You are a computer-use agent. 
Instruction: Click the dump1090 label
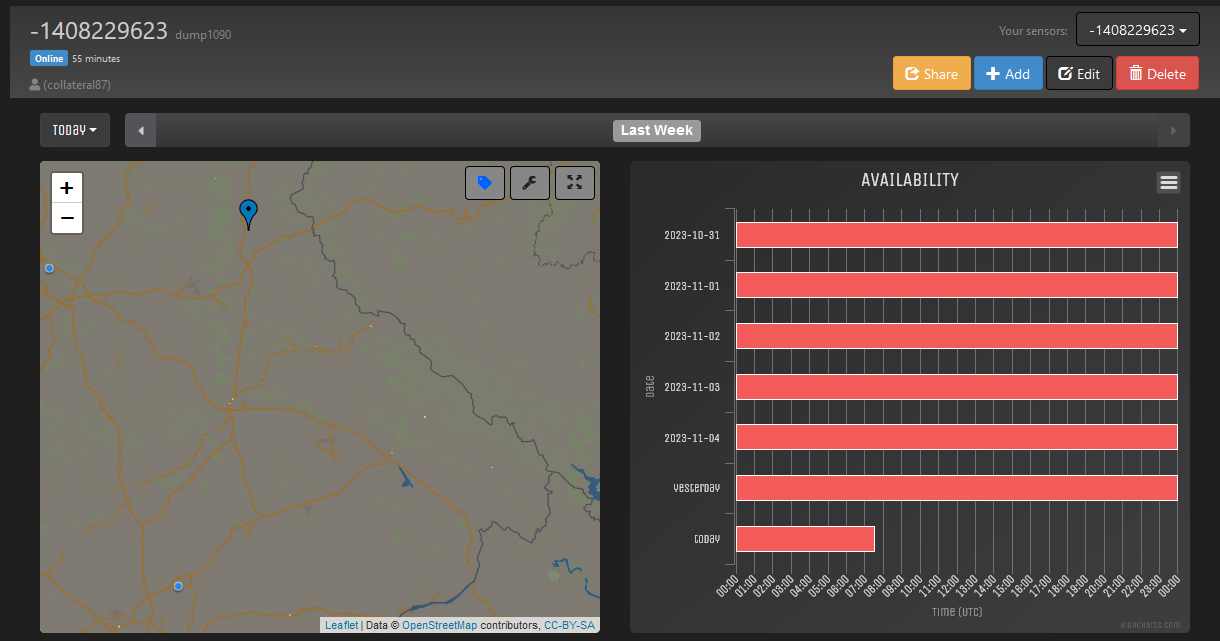(203, 35)
